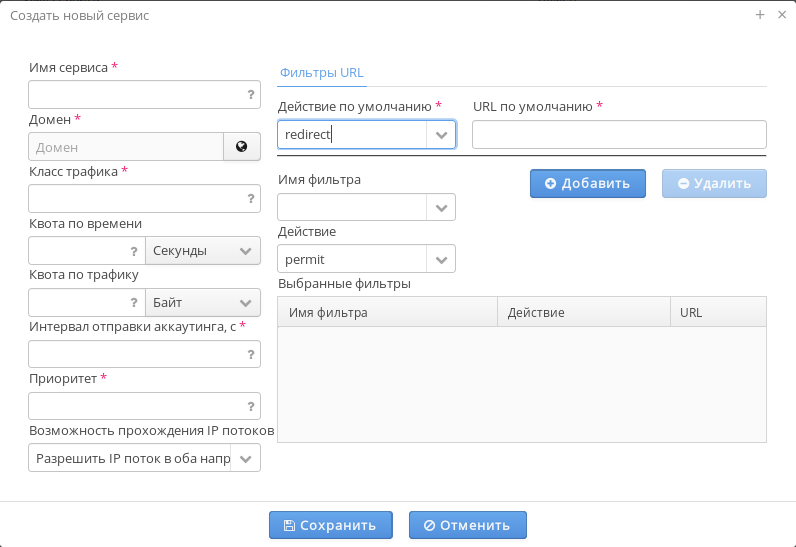796x547 pixels.
Task: Click help icon in Квота по времени field
Action: [x=134, y=251]
